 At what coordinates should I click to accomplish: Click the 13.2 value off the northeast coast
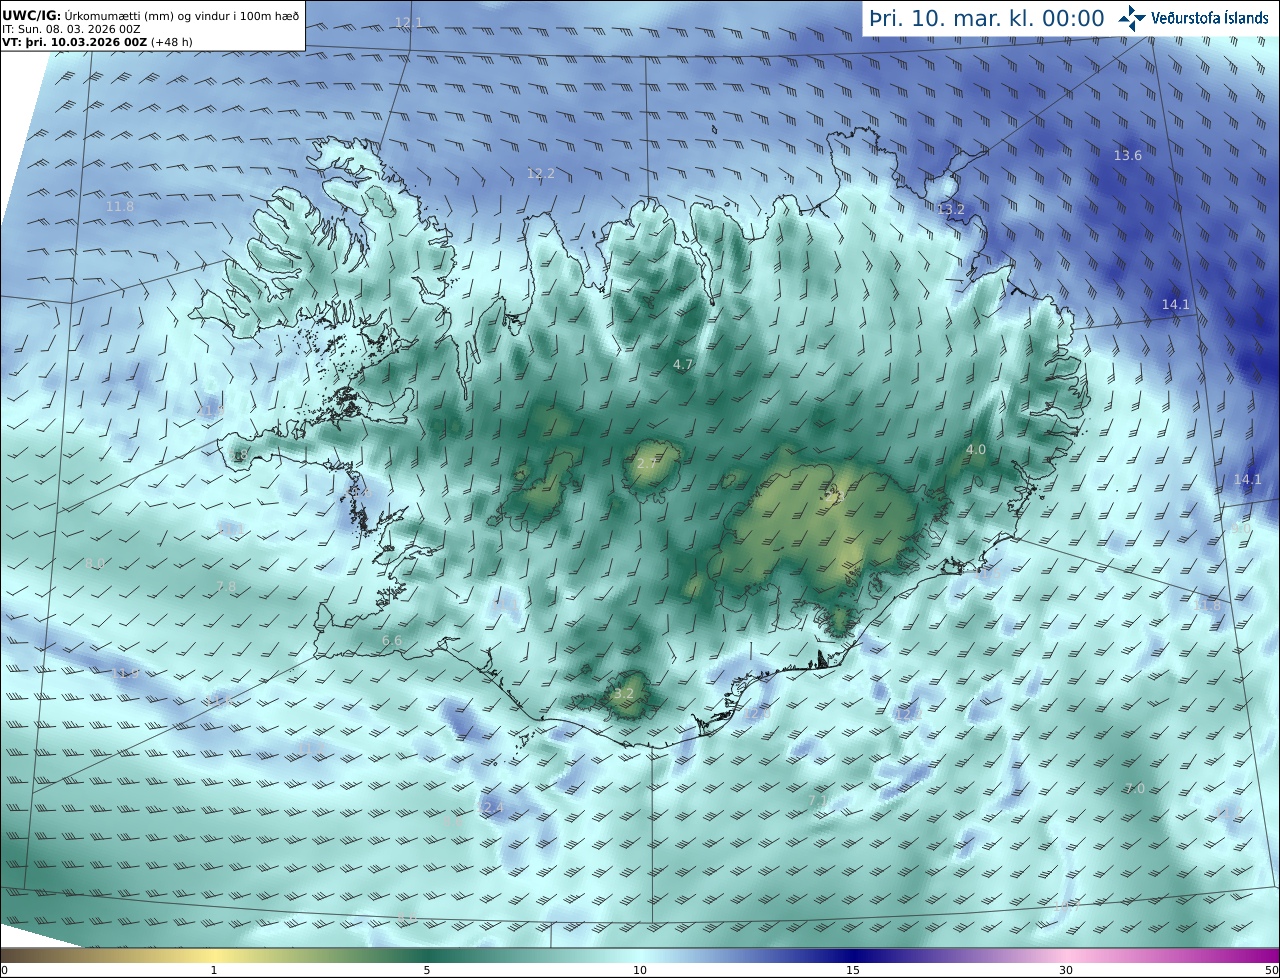tap(951, 209)
